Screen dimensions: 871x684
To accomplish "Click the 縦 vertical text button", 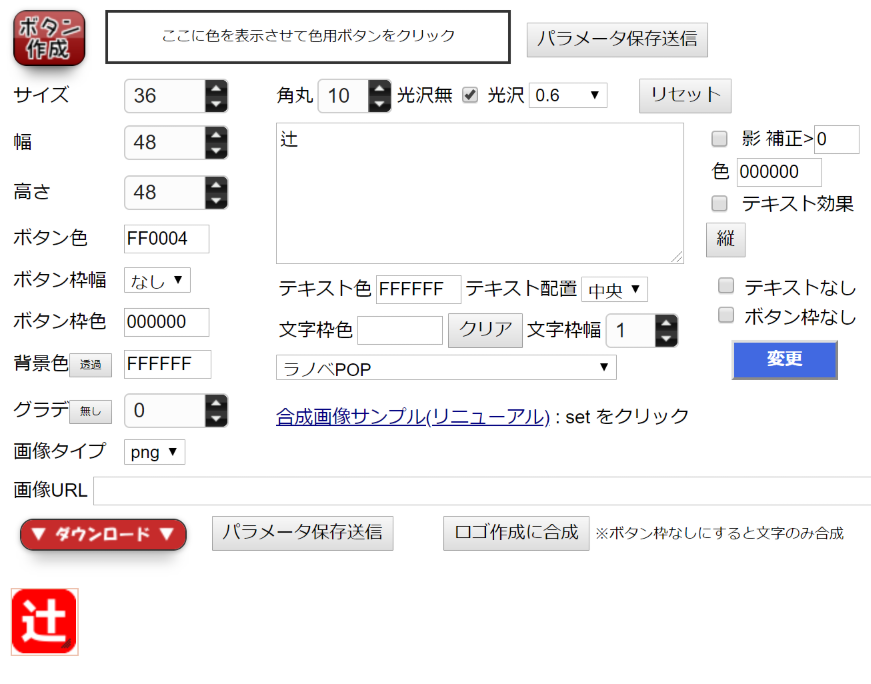I will click(725, 239).
